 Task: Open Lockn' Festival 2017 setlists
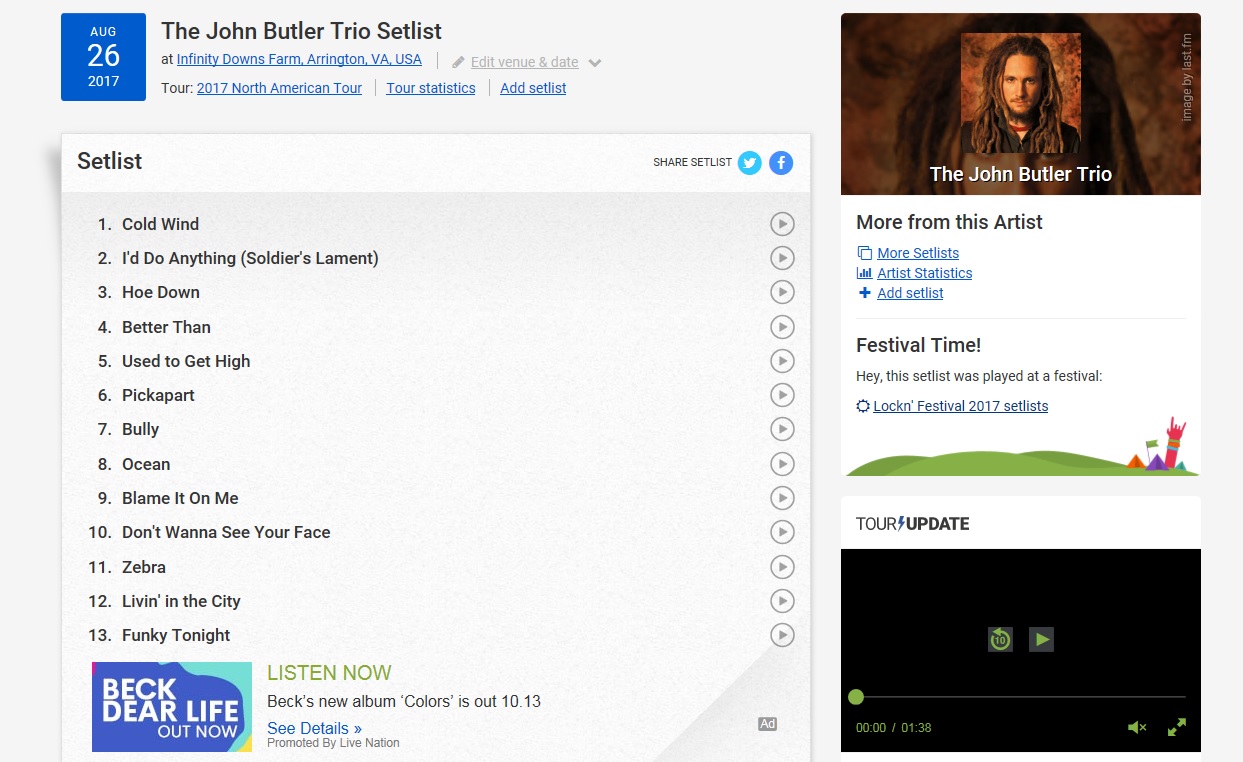pos(961,406)
